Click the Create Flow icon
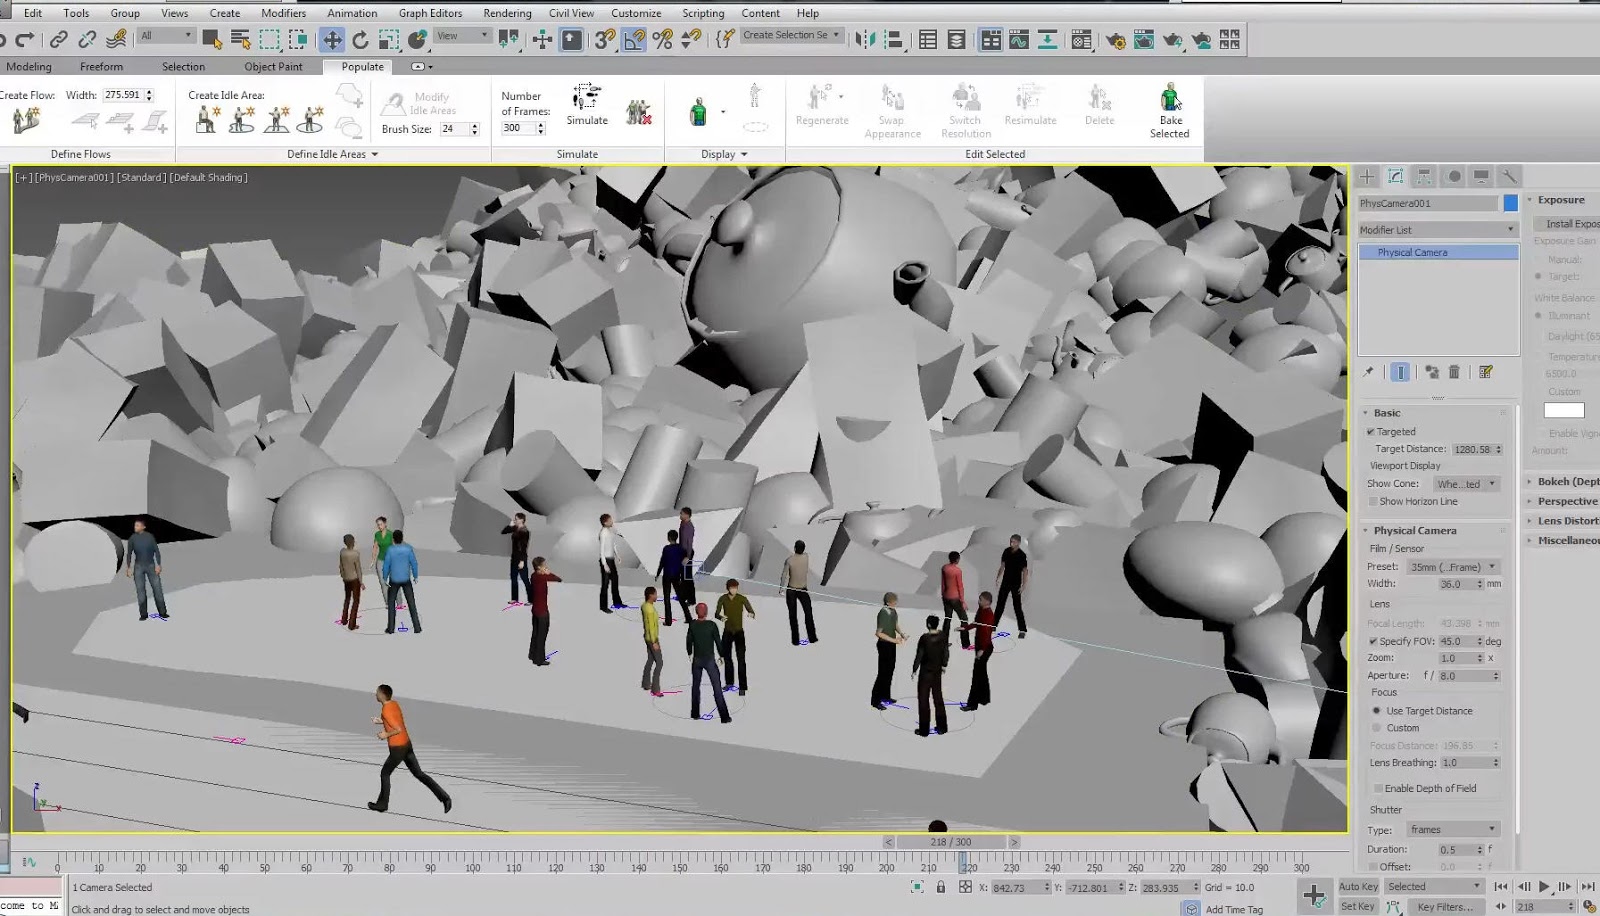Image resolution: width=1600 pixels, height=916 pixels. (x=25, y=121)
